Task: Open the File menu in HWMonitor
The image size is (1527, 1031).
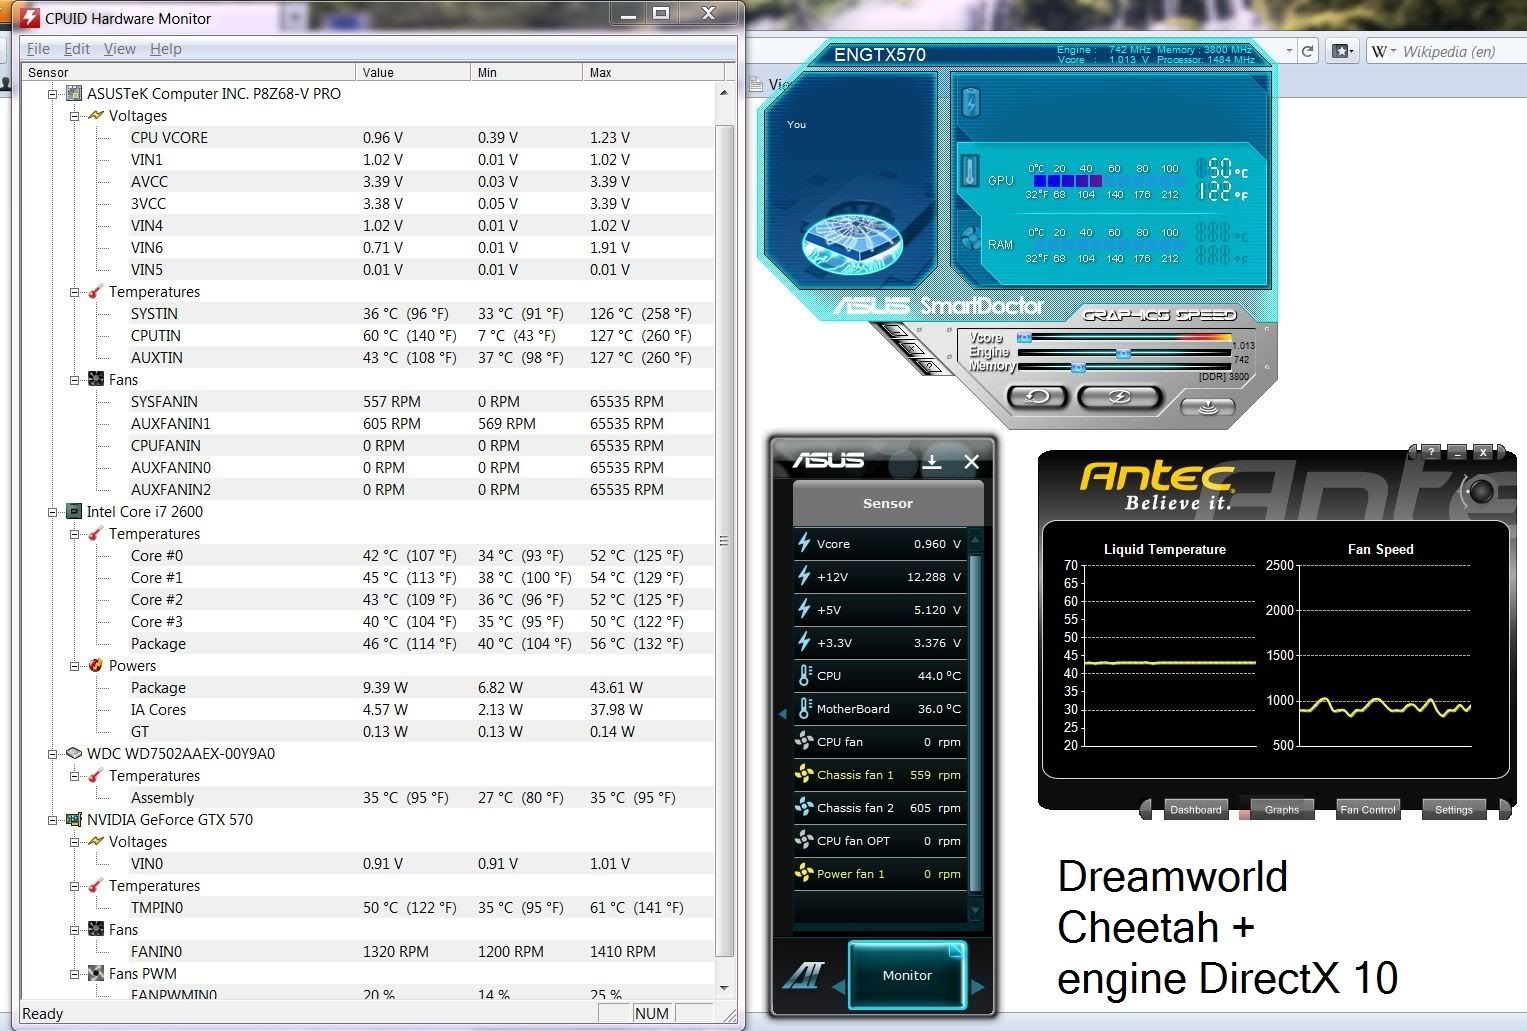Action: [38, 48]
